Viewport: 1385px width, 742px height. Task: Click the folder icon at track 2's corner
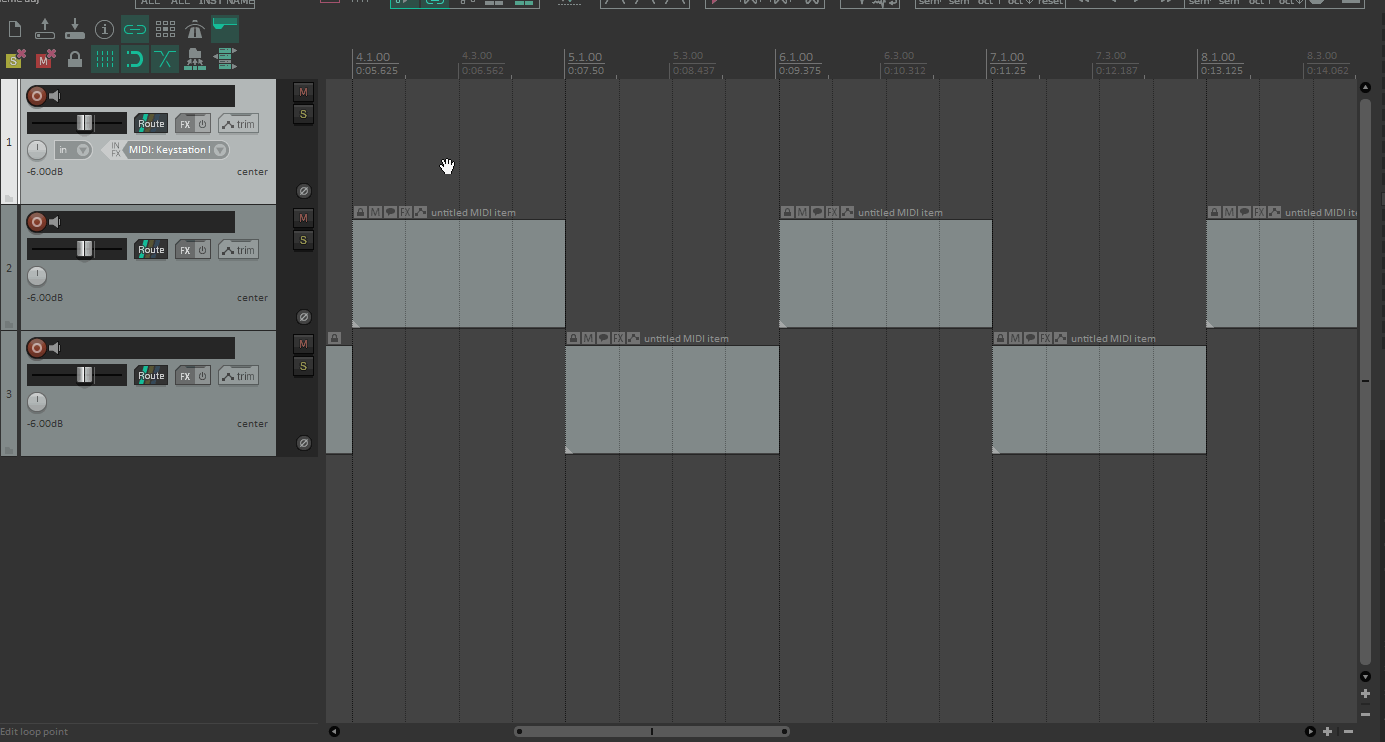[10, 324]
